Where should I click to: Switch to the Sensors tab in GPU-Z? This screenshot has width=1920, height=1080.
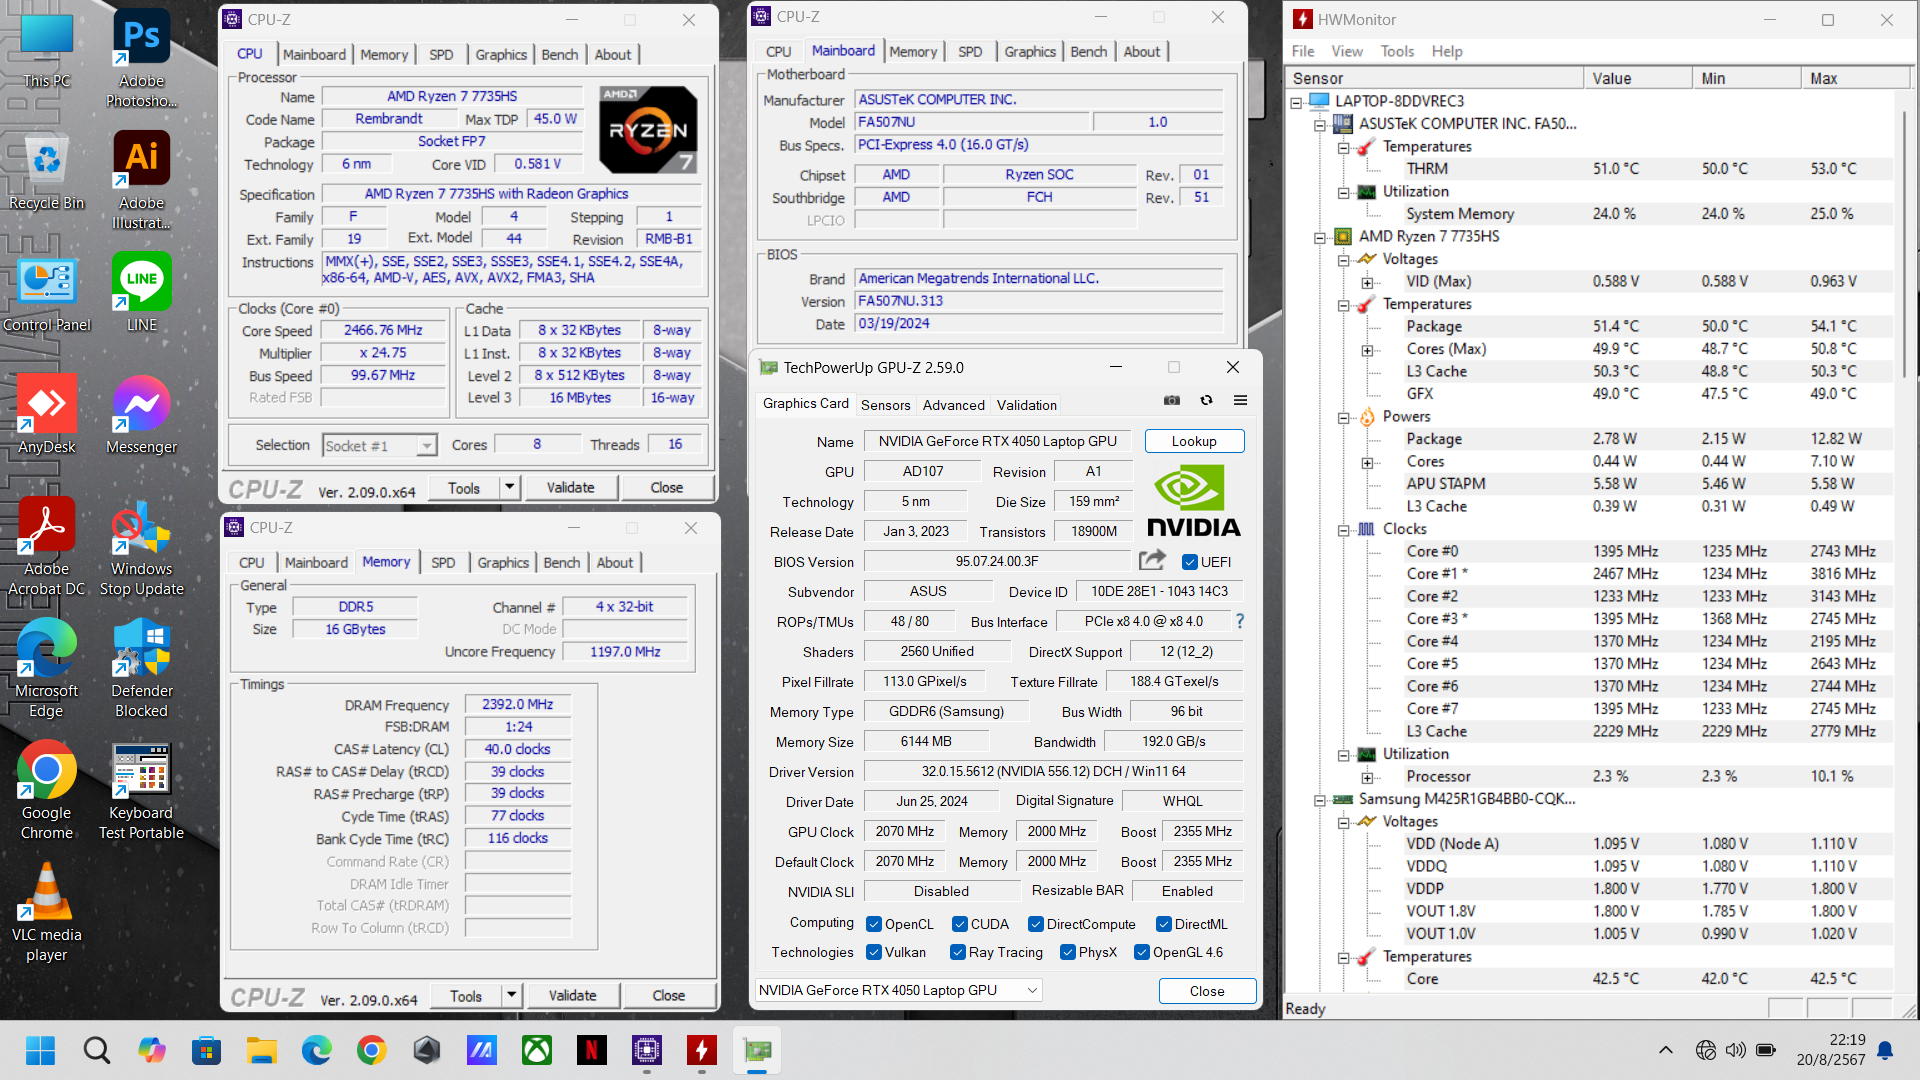886,405
